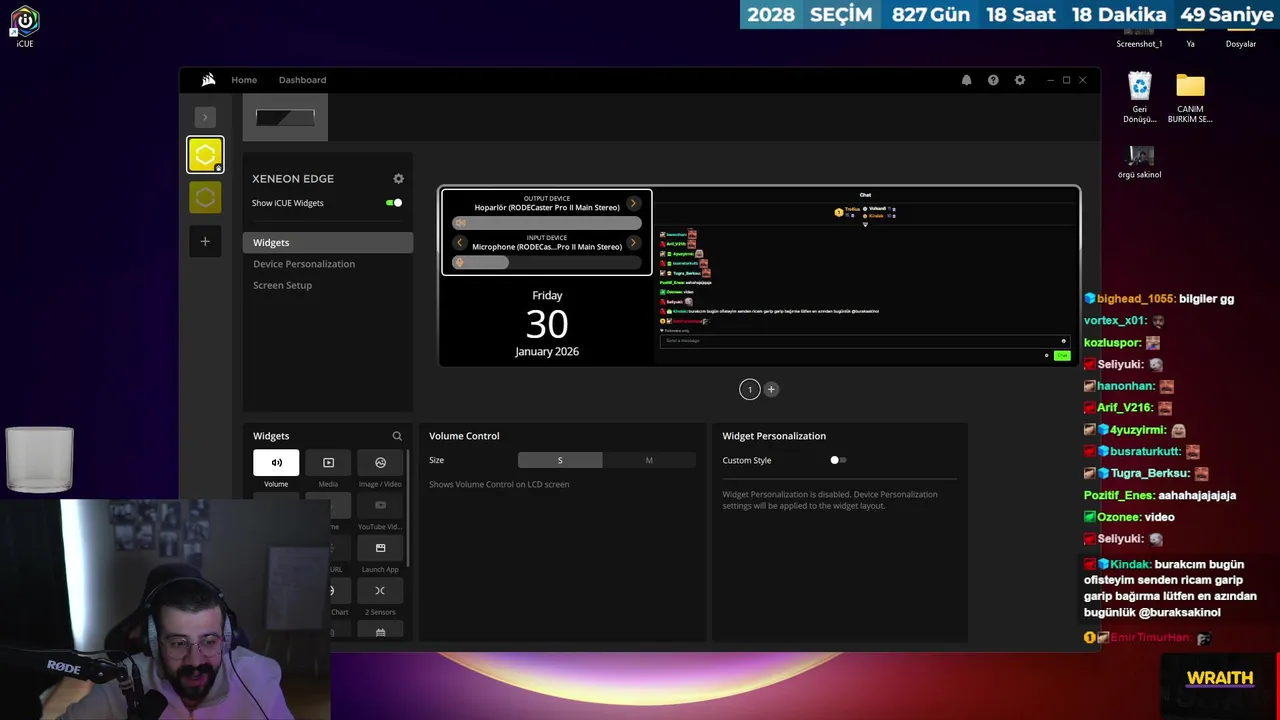The width and height of the screenshot is (1280, 720).
Task: Select the Xeneon Edge device thumbnail
Action: point(285,118)
